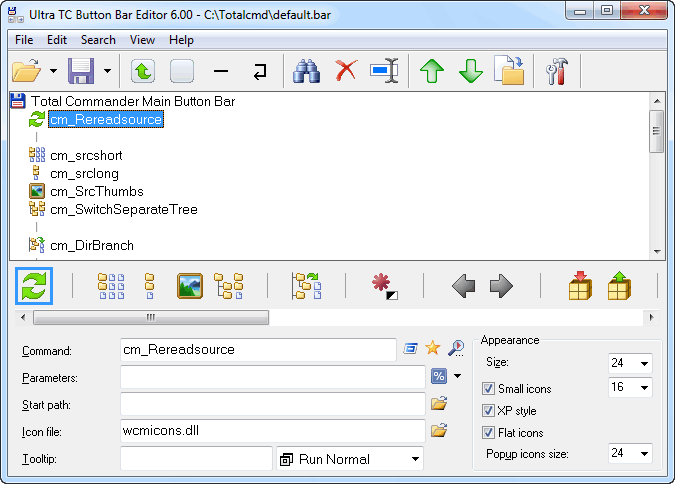Image resolution: width=675 pixels, height=484 pixels.
Task: Click the short view grid preview button
Action: 111,286
